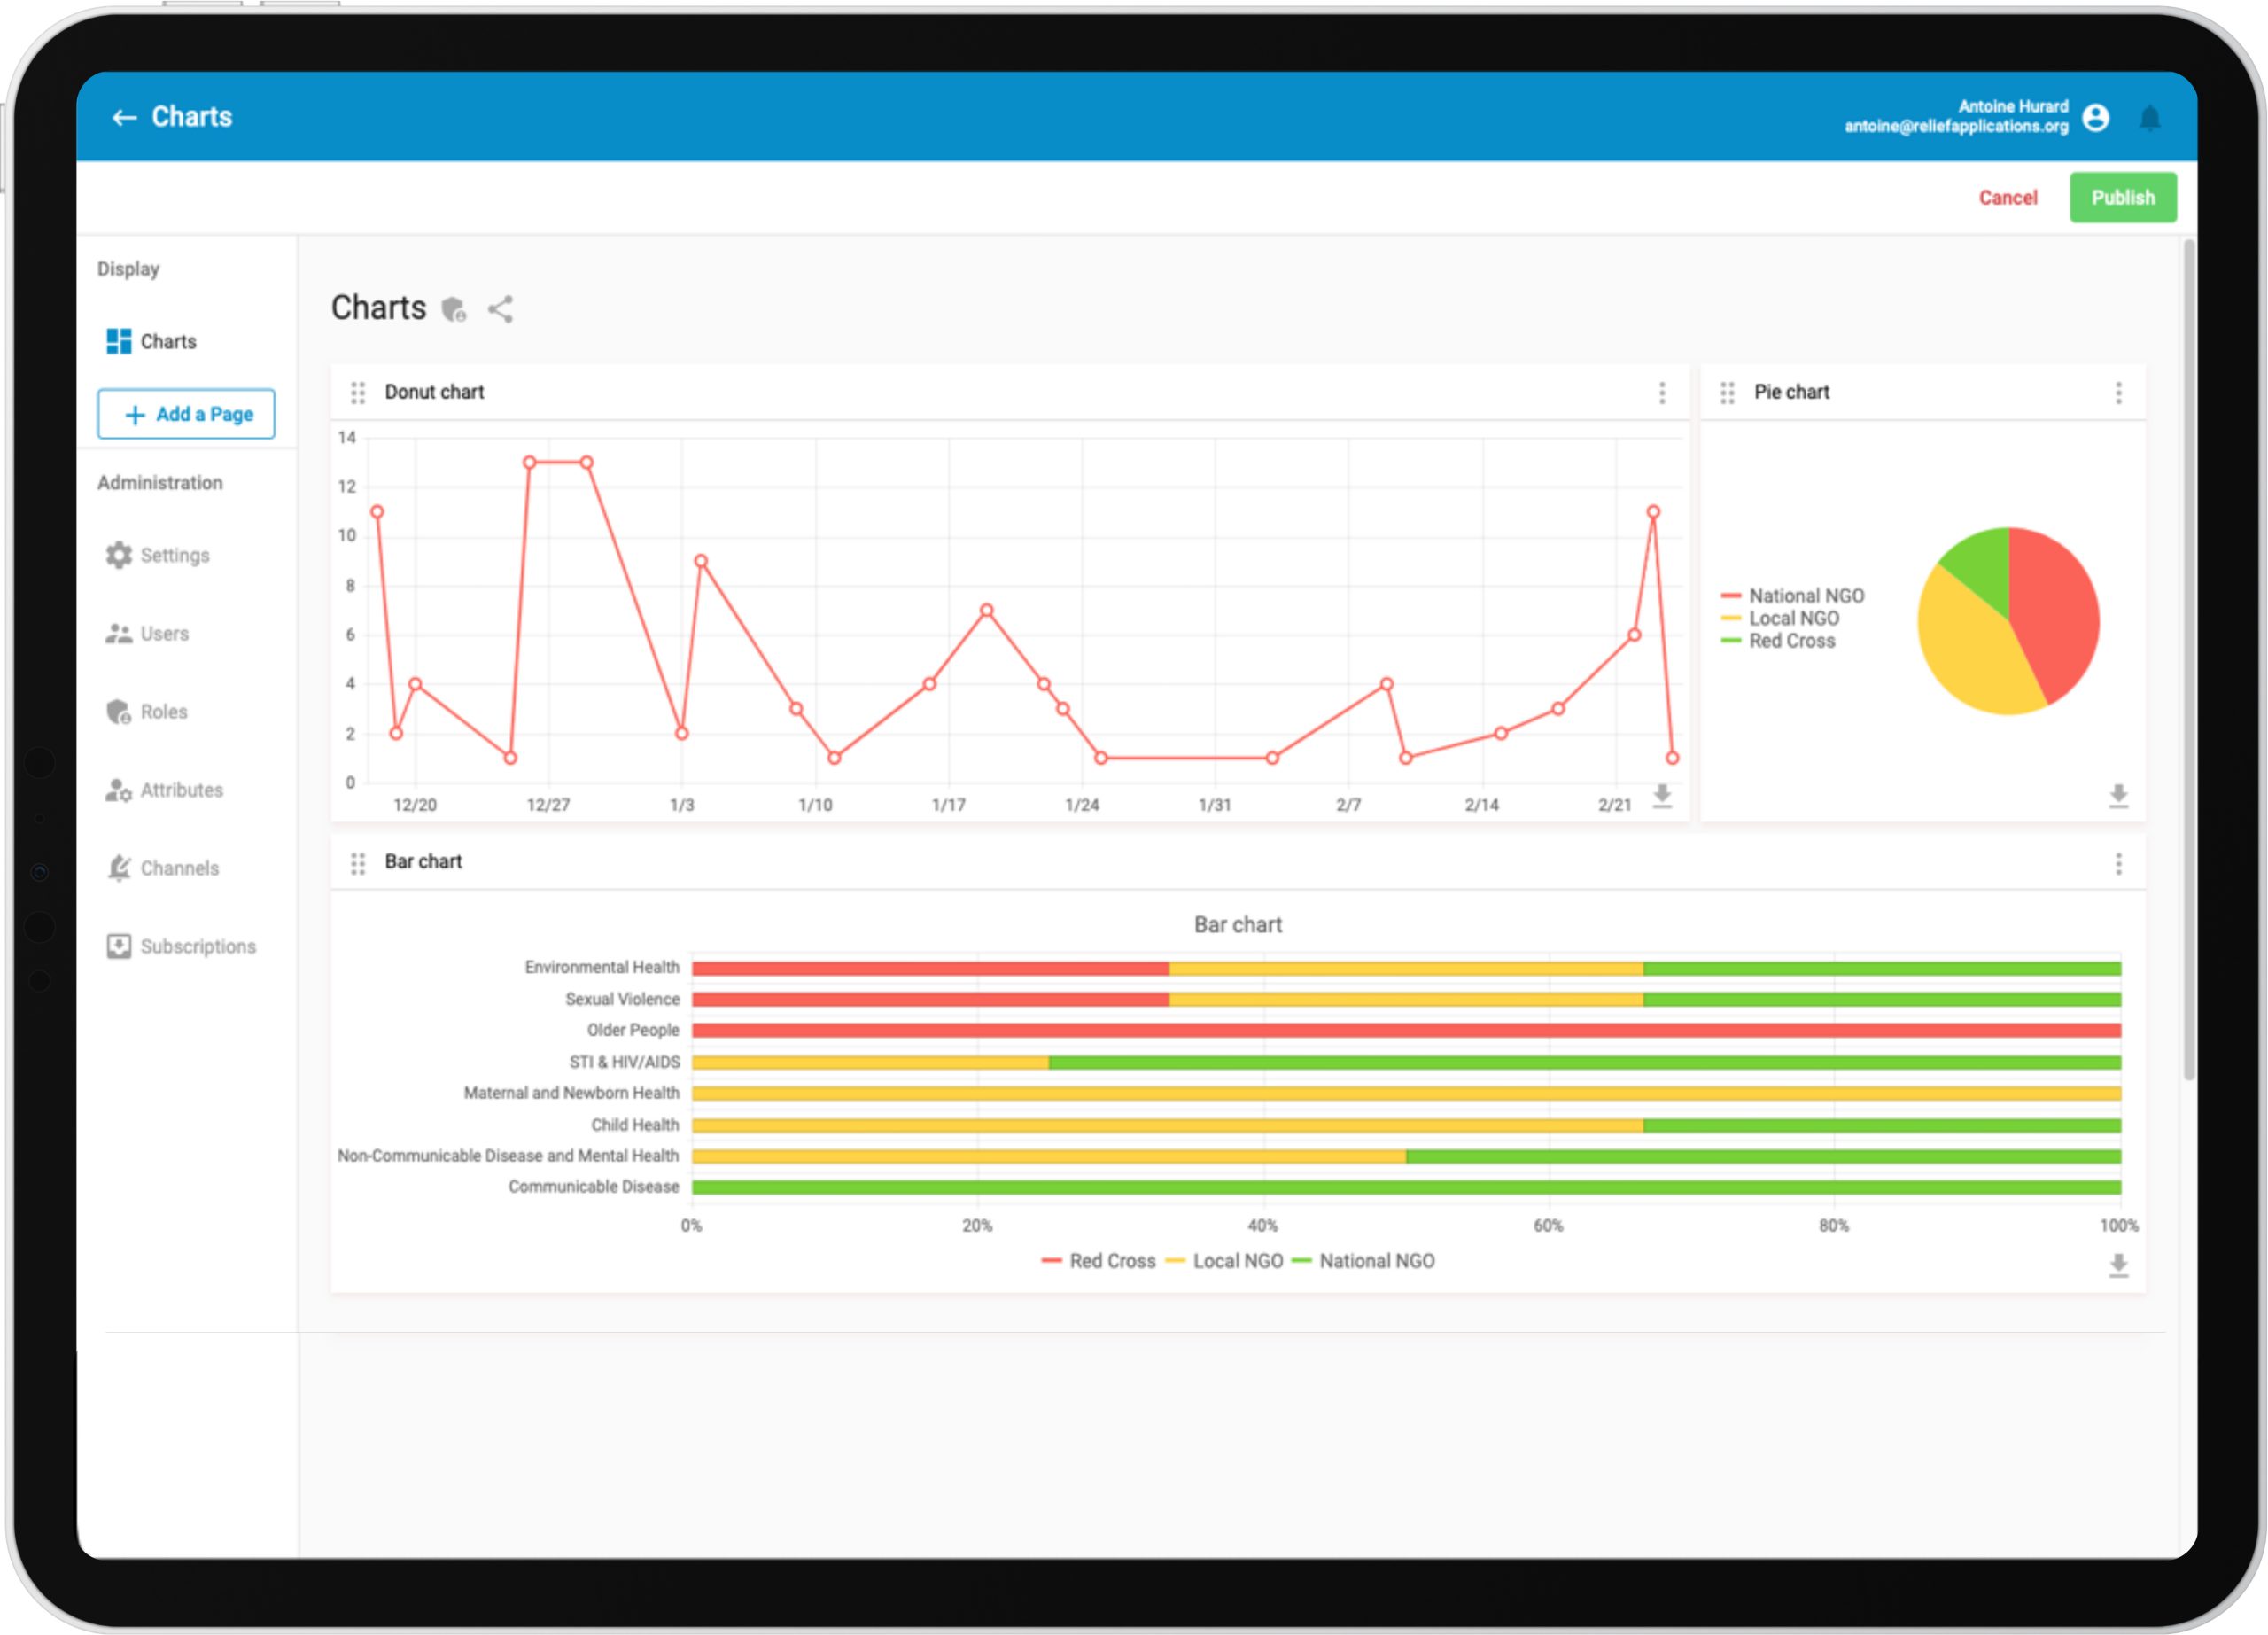Grab the Donut chart drag handle
This screenshot has width=2268, height=1635.
click(x=358, y=393)
